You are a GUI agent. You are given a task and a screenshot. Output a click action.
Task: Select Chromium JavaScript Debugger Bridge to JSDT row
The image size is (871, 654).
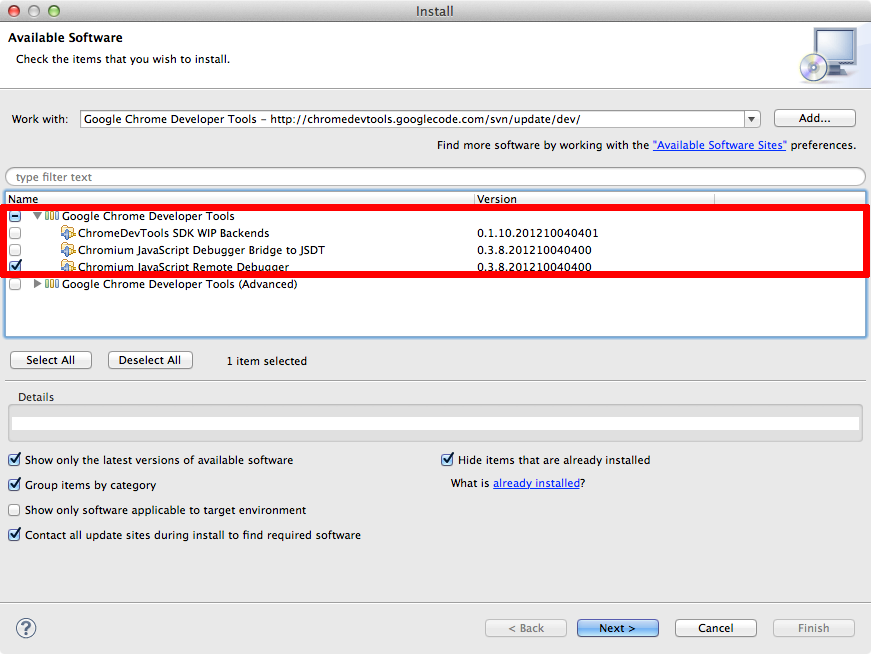(436, 250)
